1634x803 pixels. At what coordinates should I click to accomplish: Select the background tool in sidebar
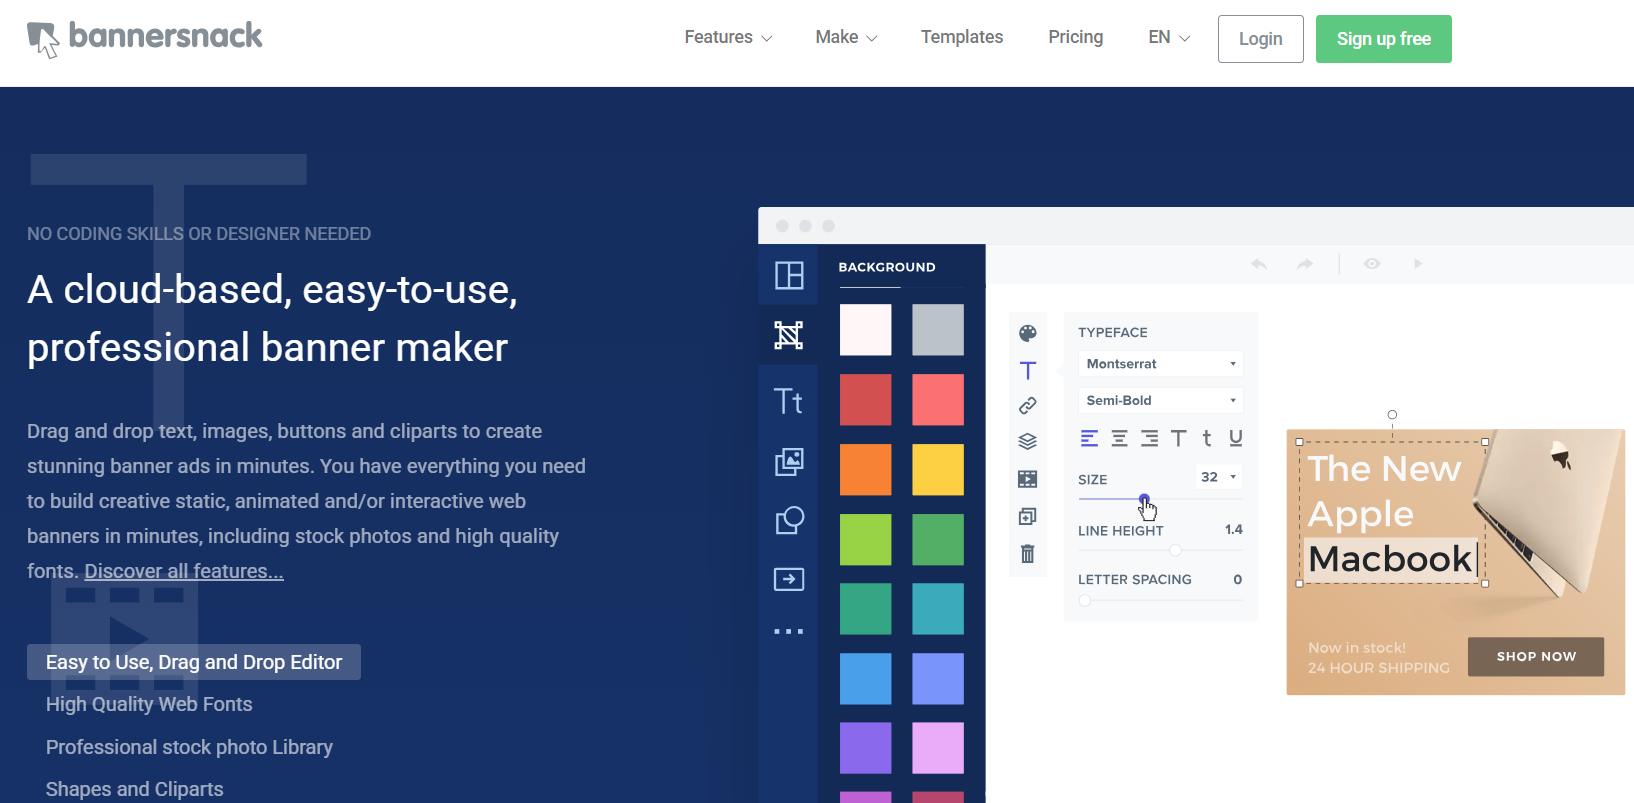click(789, 335)
